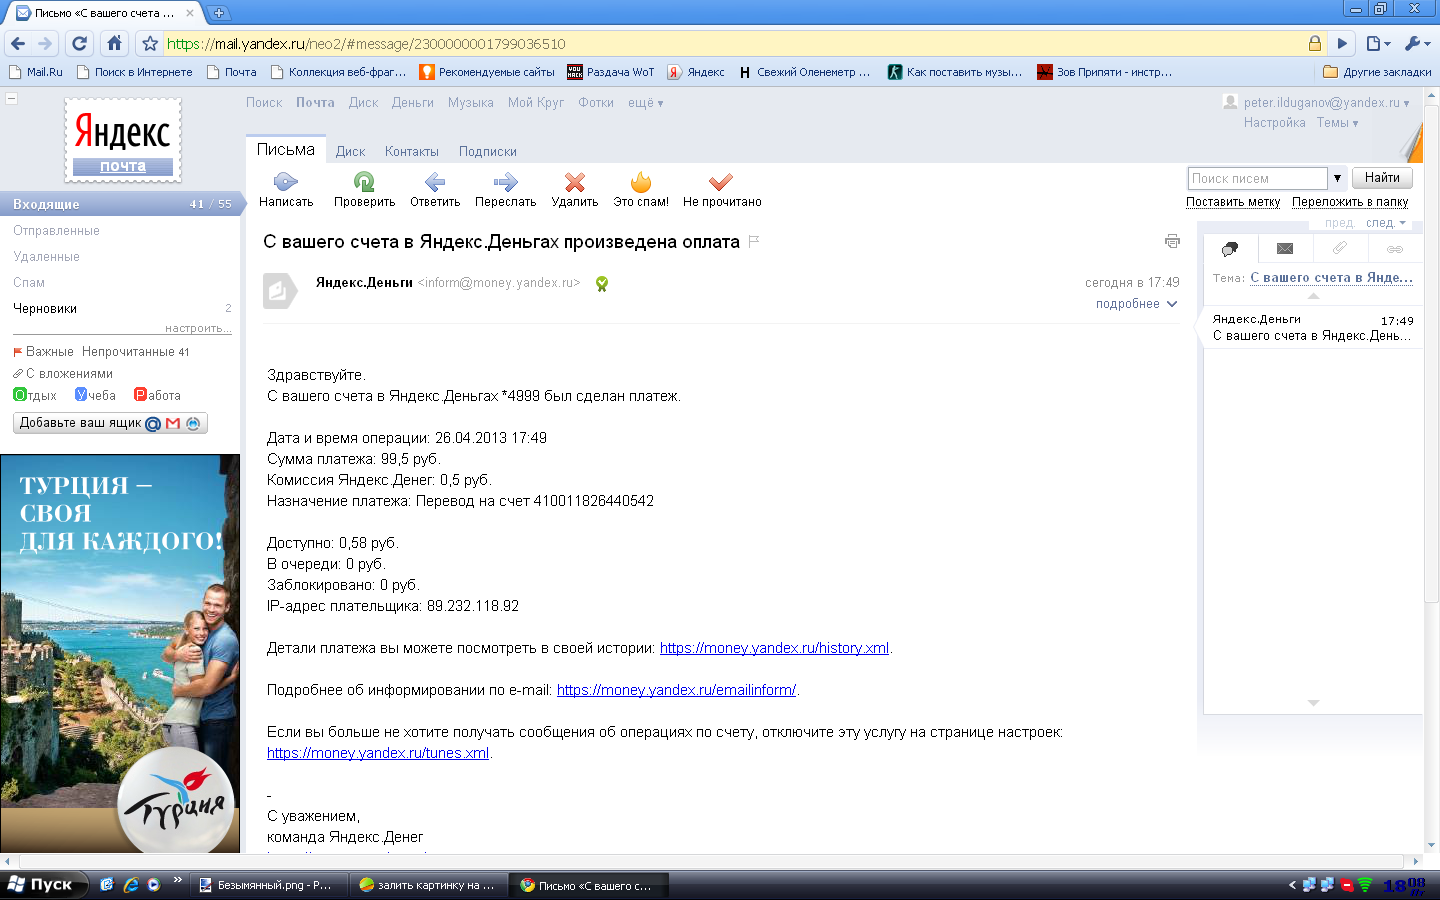Open Другие закладки folder
Viewport: 1440px width, 900px height.
click(1377, 72)
